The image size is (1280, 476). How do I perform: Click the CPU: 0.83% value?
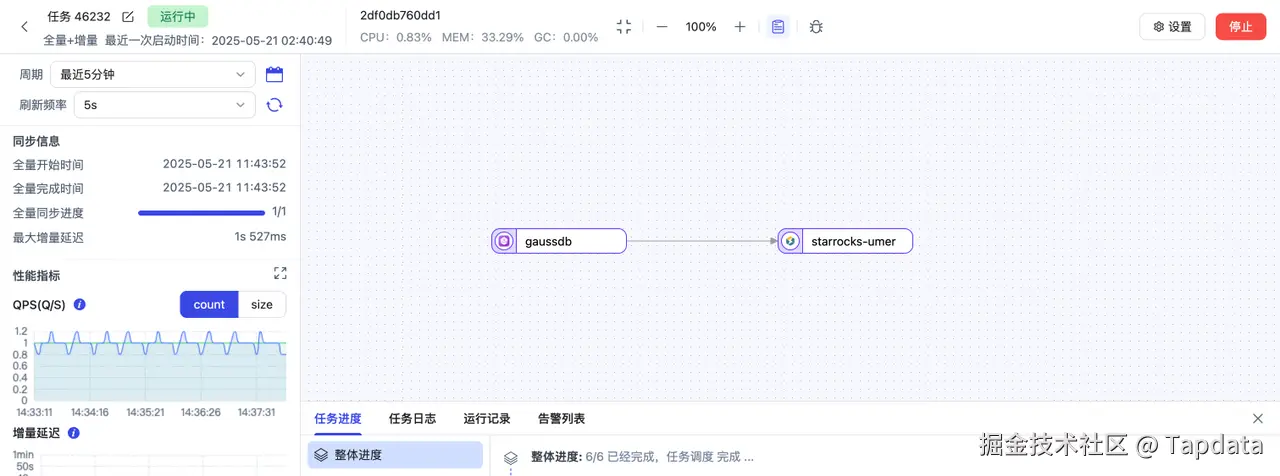(396, 37)
